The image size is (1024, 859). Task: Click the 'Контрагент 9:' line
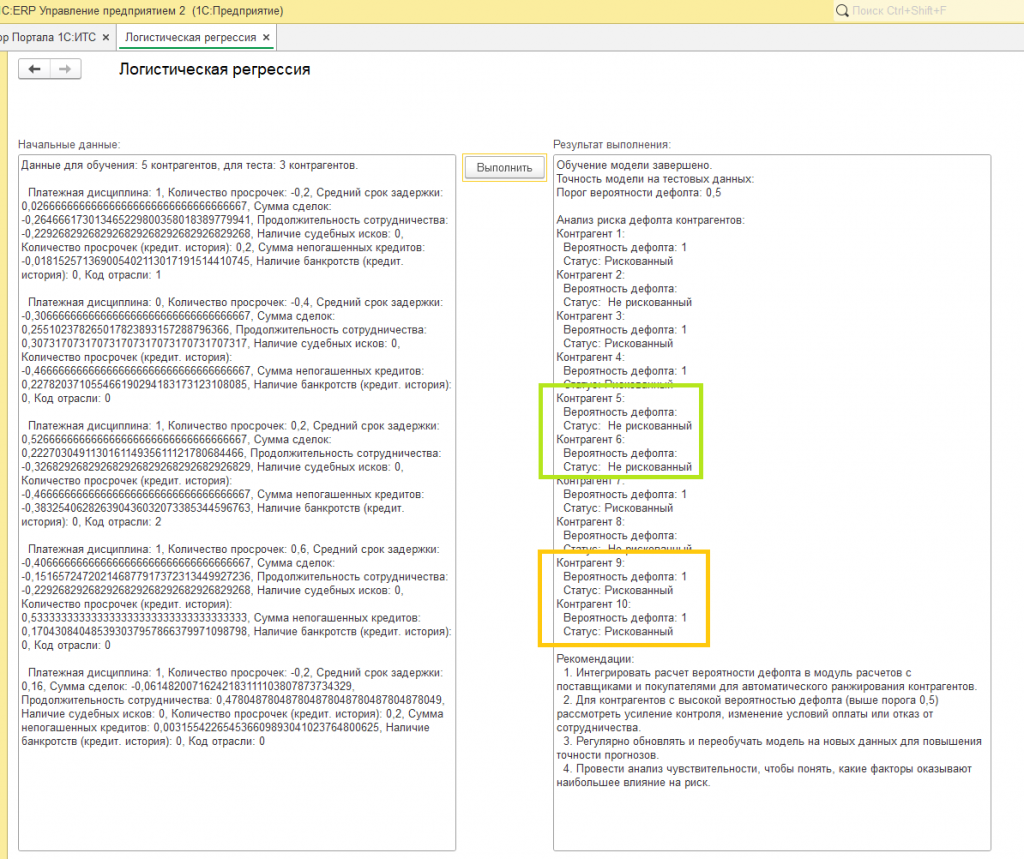coord(590,563)
